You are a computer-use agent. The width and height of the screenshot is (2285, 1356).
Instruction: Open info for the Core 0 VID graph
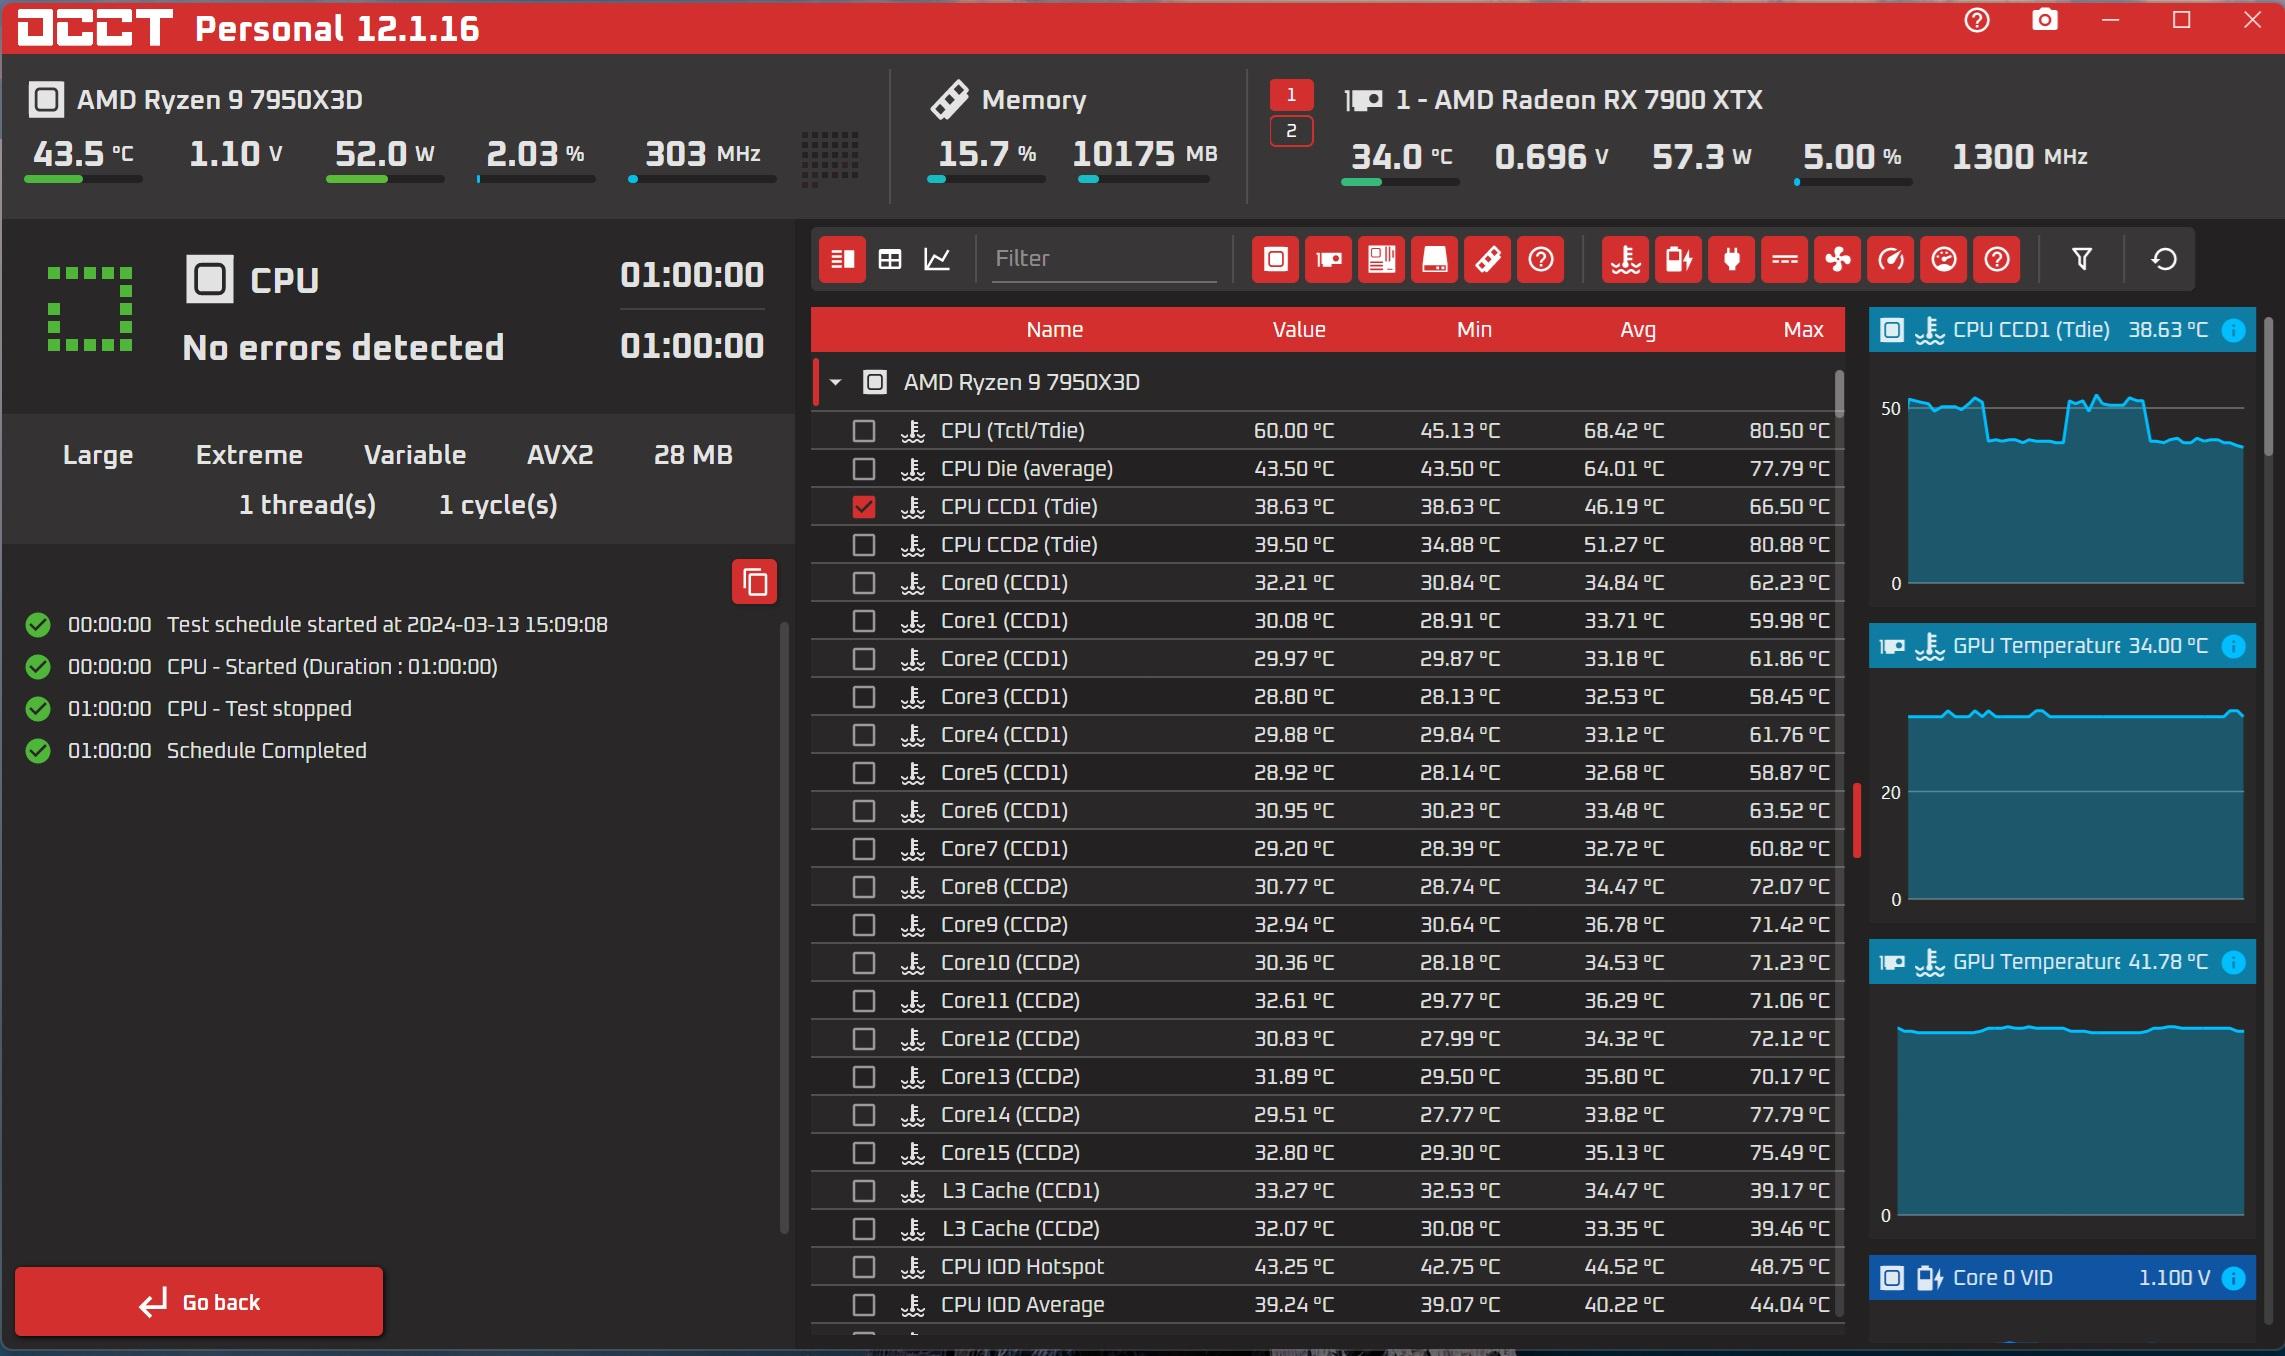2232,1278
